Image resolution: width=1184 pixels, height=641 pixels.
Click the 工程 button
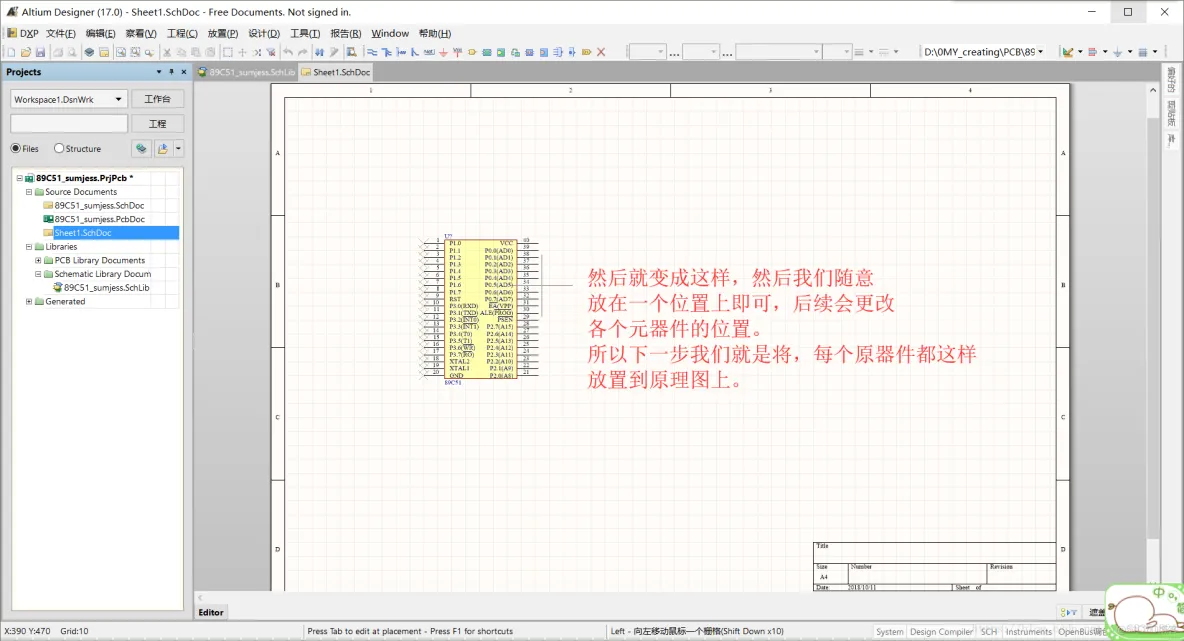click(x=158, y=124)
